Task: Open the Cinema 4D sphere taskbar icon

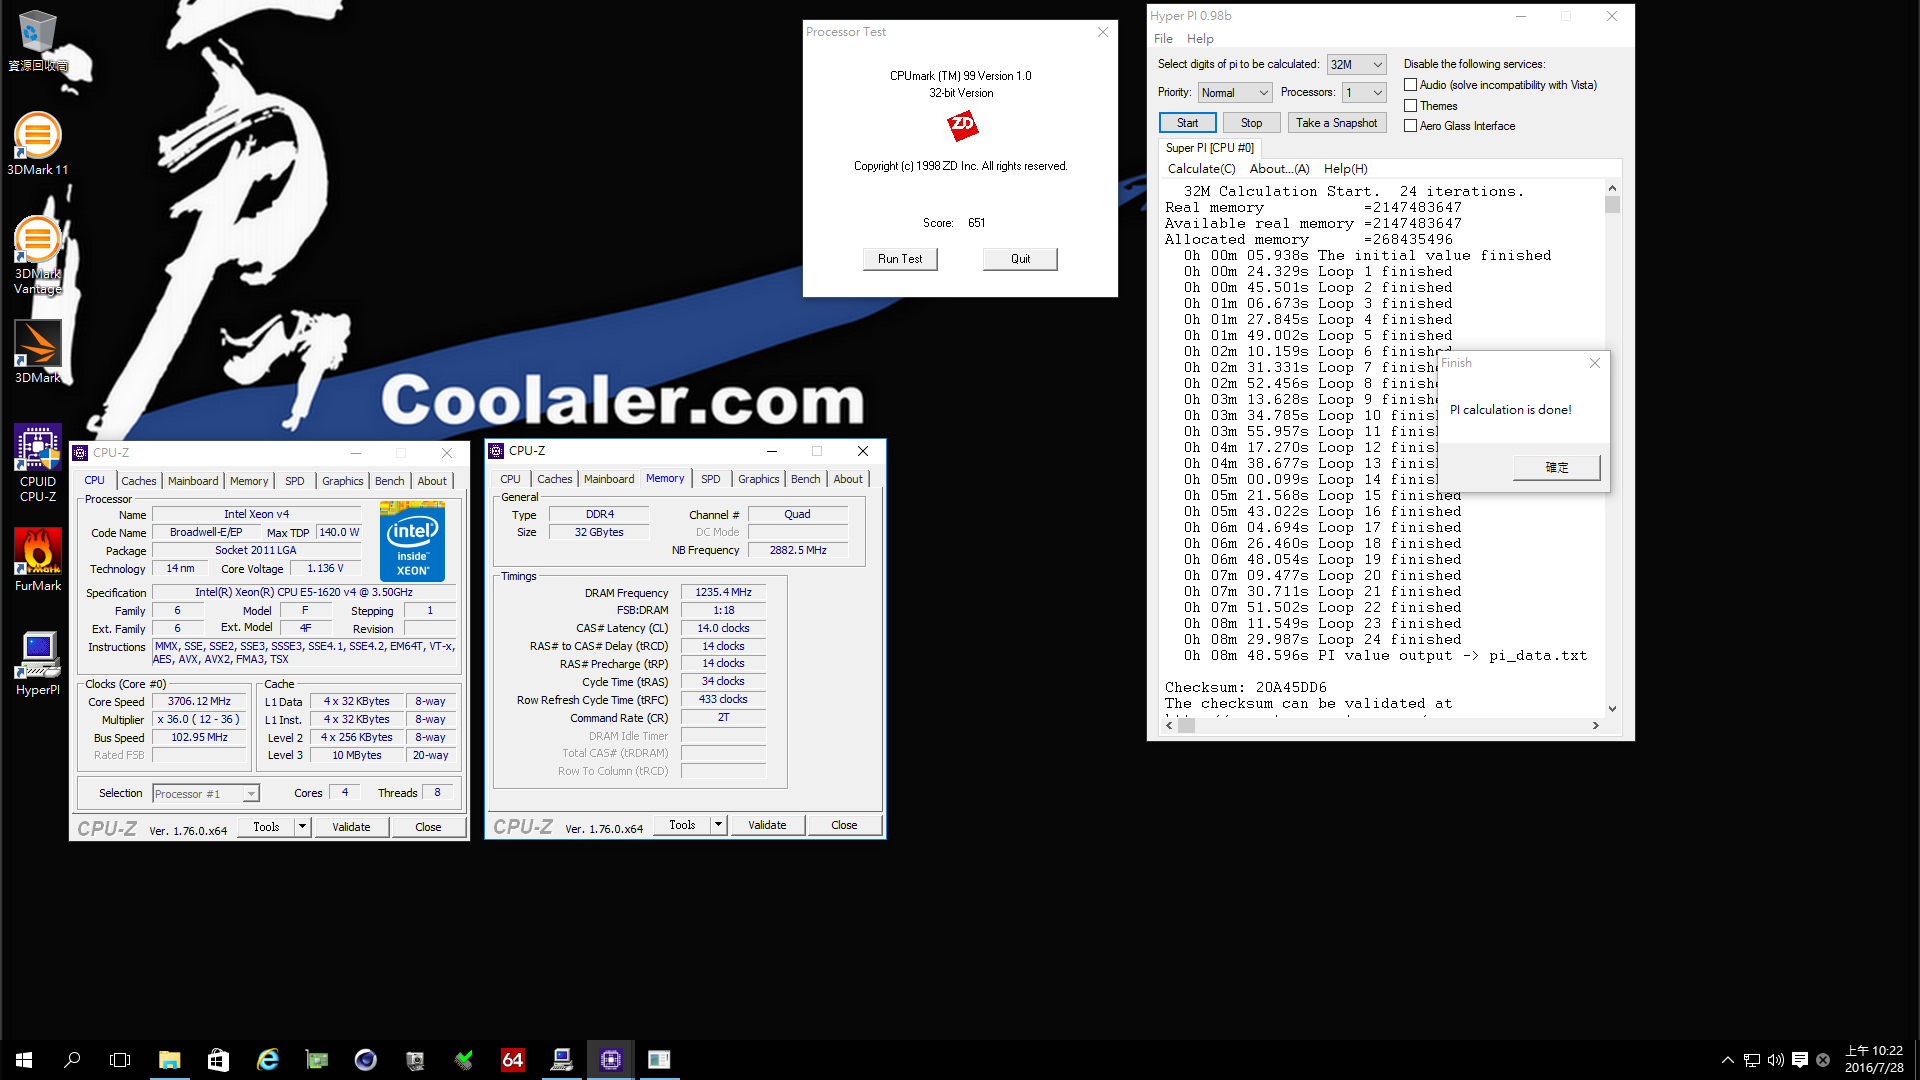Action: point(365,1060)
